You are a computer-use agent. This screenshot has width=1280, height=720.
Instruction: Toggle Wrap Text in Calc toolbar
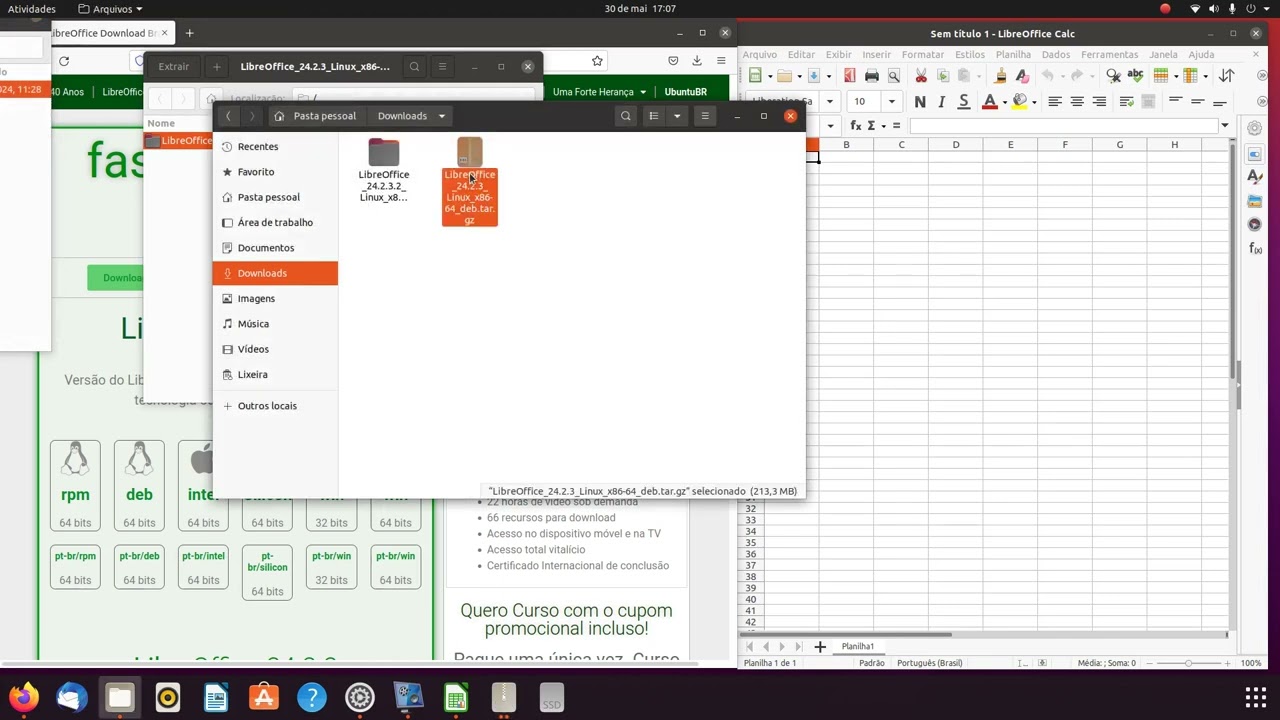click(x=1127, y=101)
